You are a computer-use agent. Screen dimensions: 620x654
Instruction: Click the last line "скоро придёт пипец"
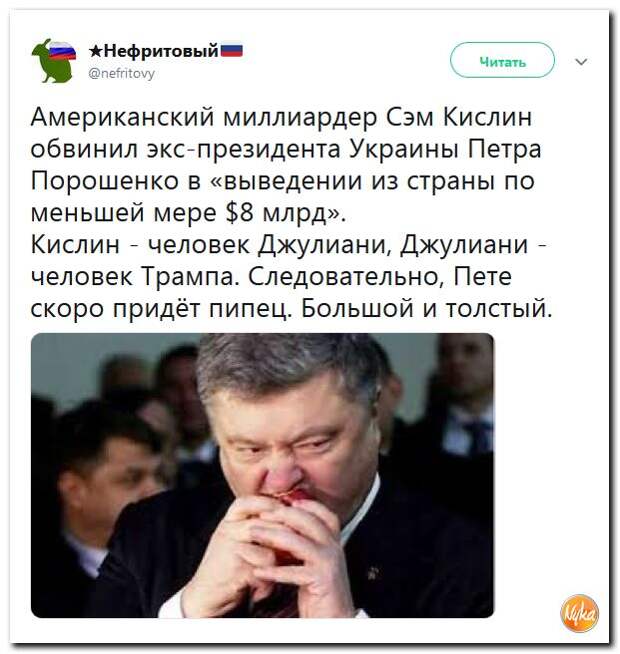point(160,307)
